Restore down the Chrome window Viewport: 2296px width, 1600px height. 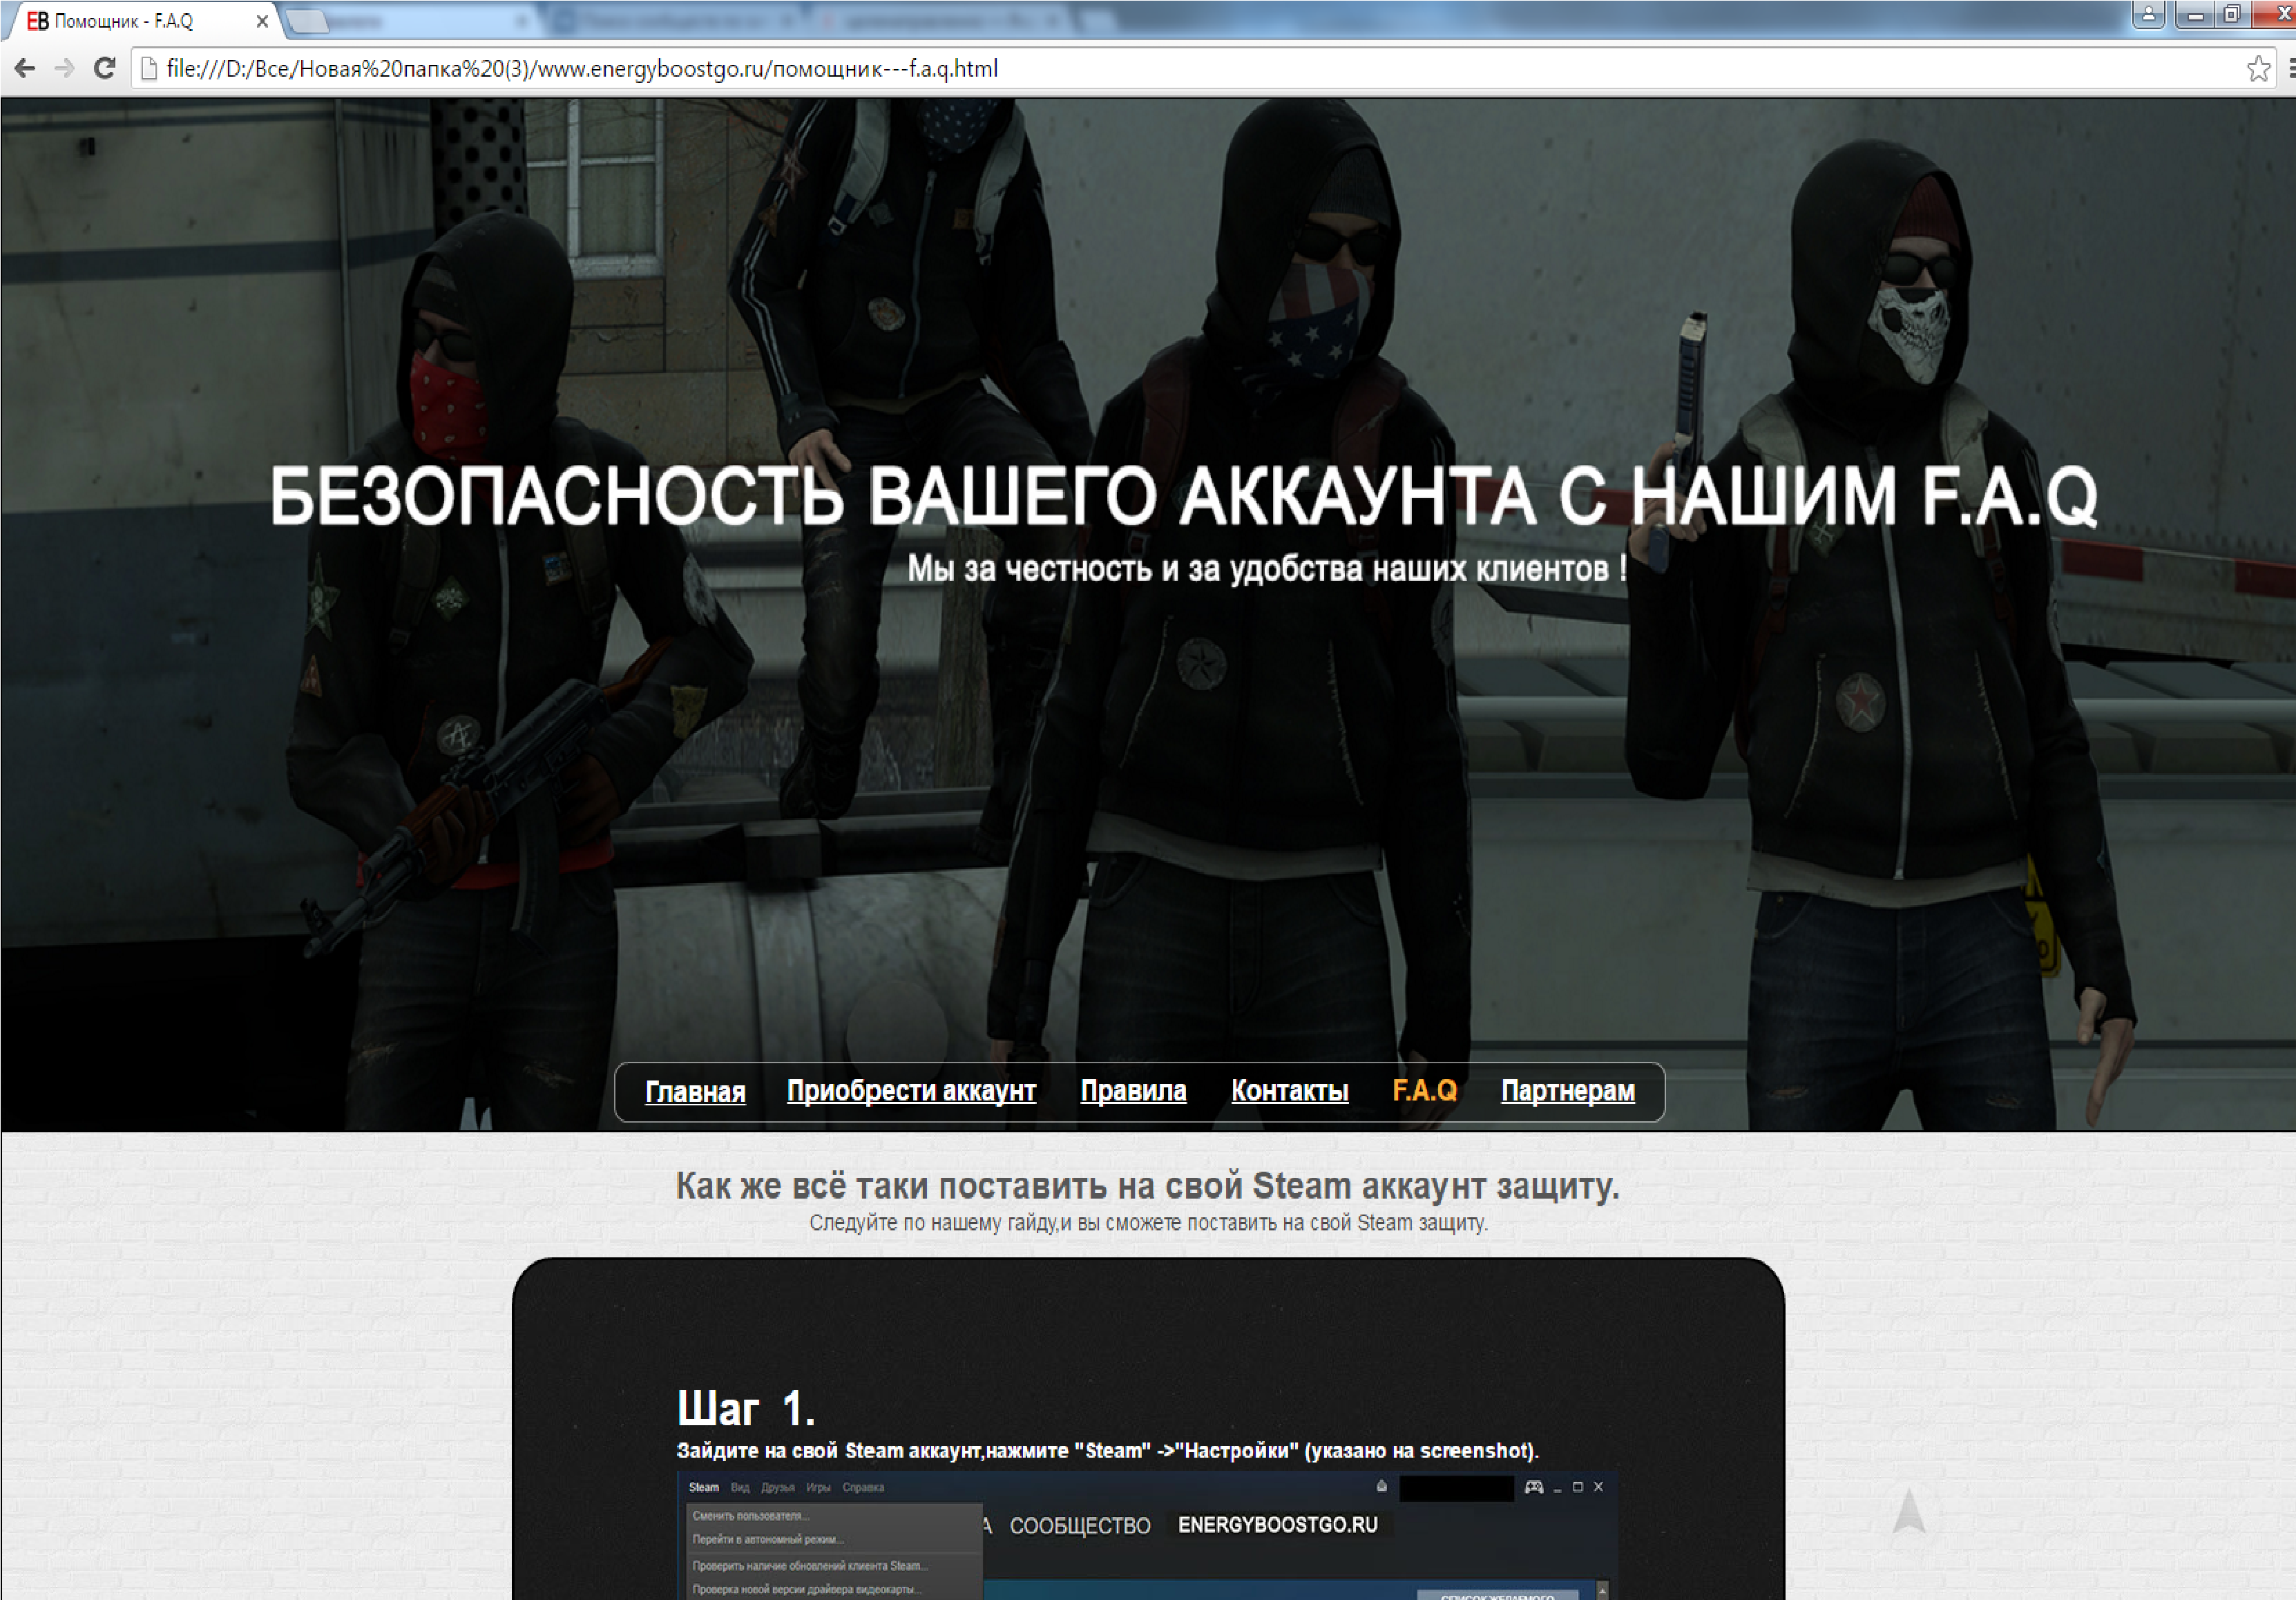pos(2232,14)
